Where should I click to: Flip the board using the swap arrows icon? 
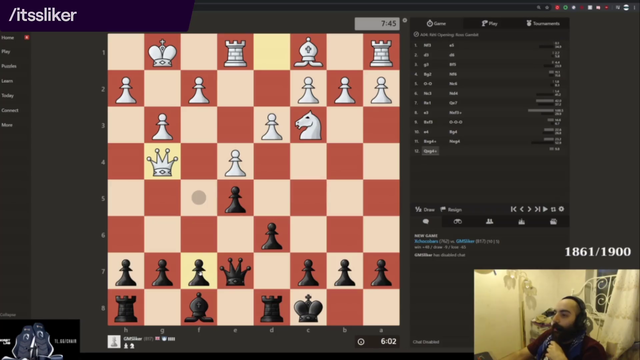point(553,209)
